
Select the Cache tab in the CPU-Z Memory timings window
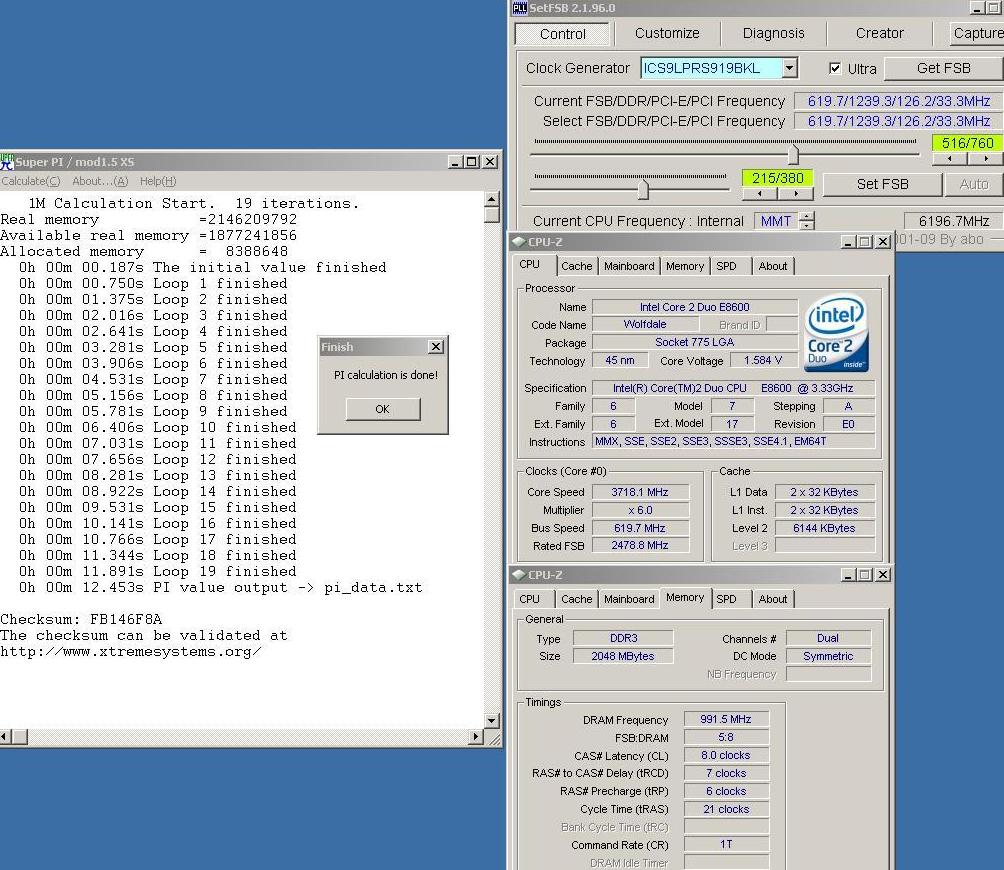576,599
